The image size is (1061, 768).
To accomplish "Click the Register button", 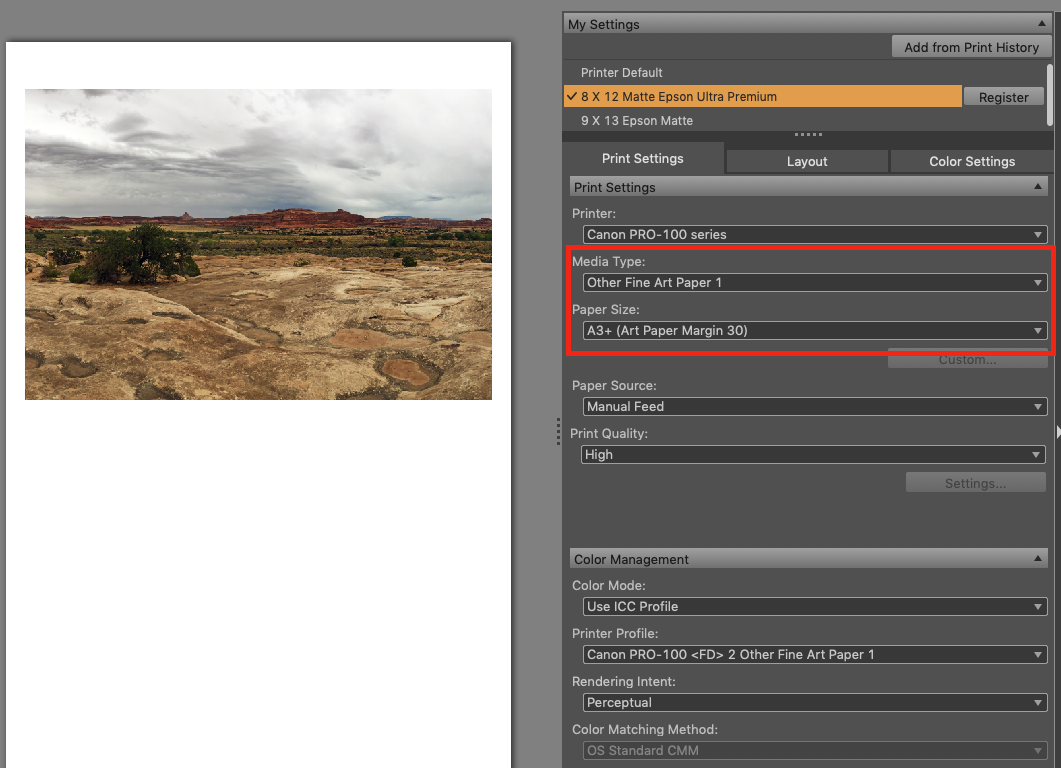I will [x=1003, y=97].
